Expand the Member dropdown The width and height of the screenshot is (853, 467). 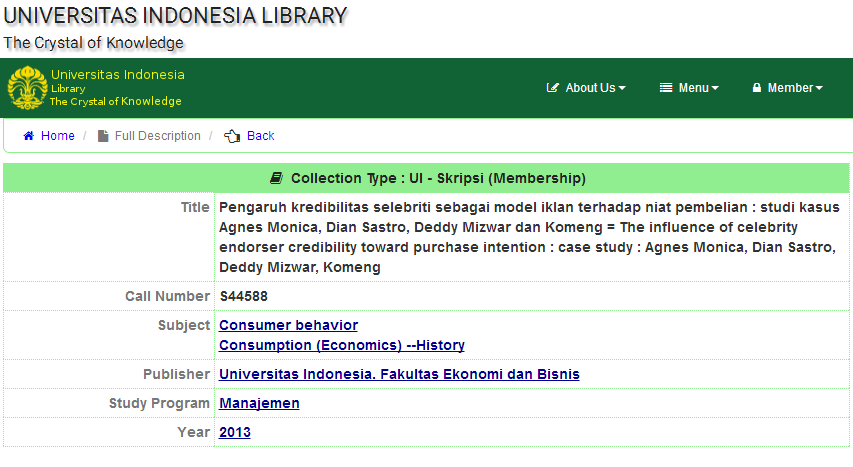[x=787, y=88]
